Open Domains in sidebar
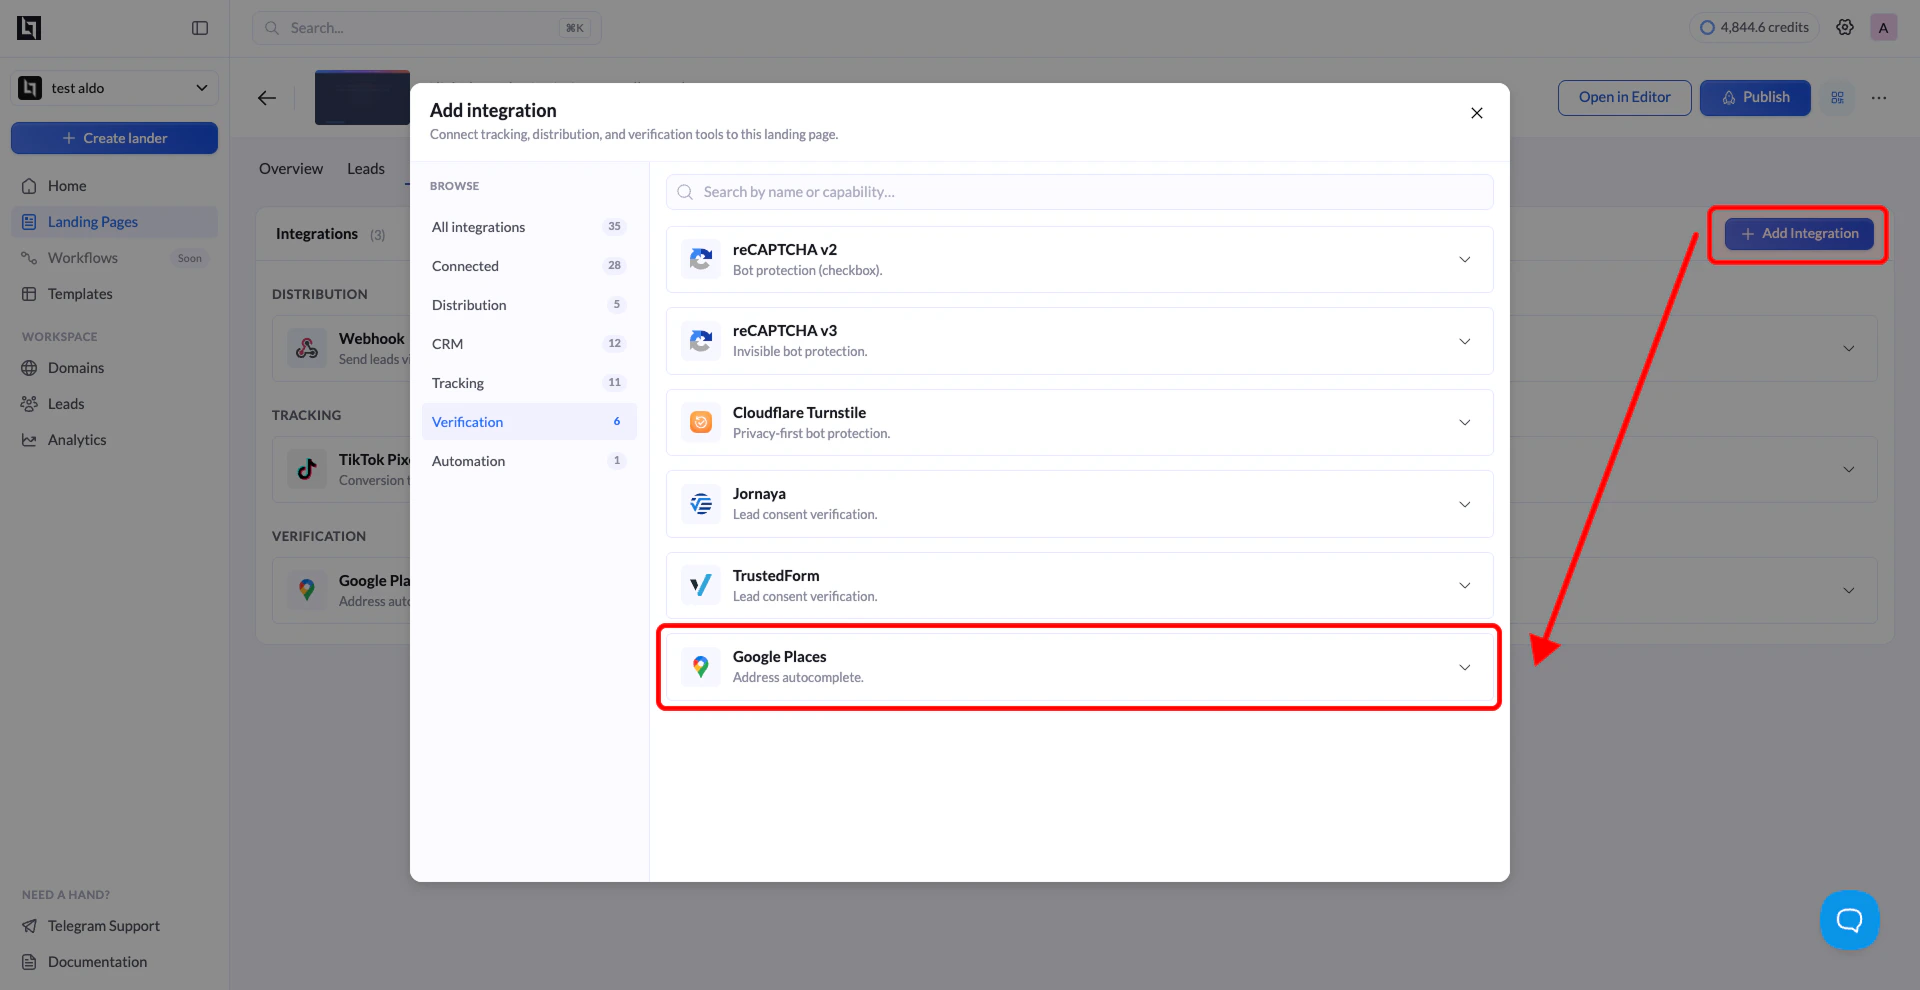 pos(115,368)
